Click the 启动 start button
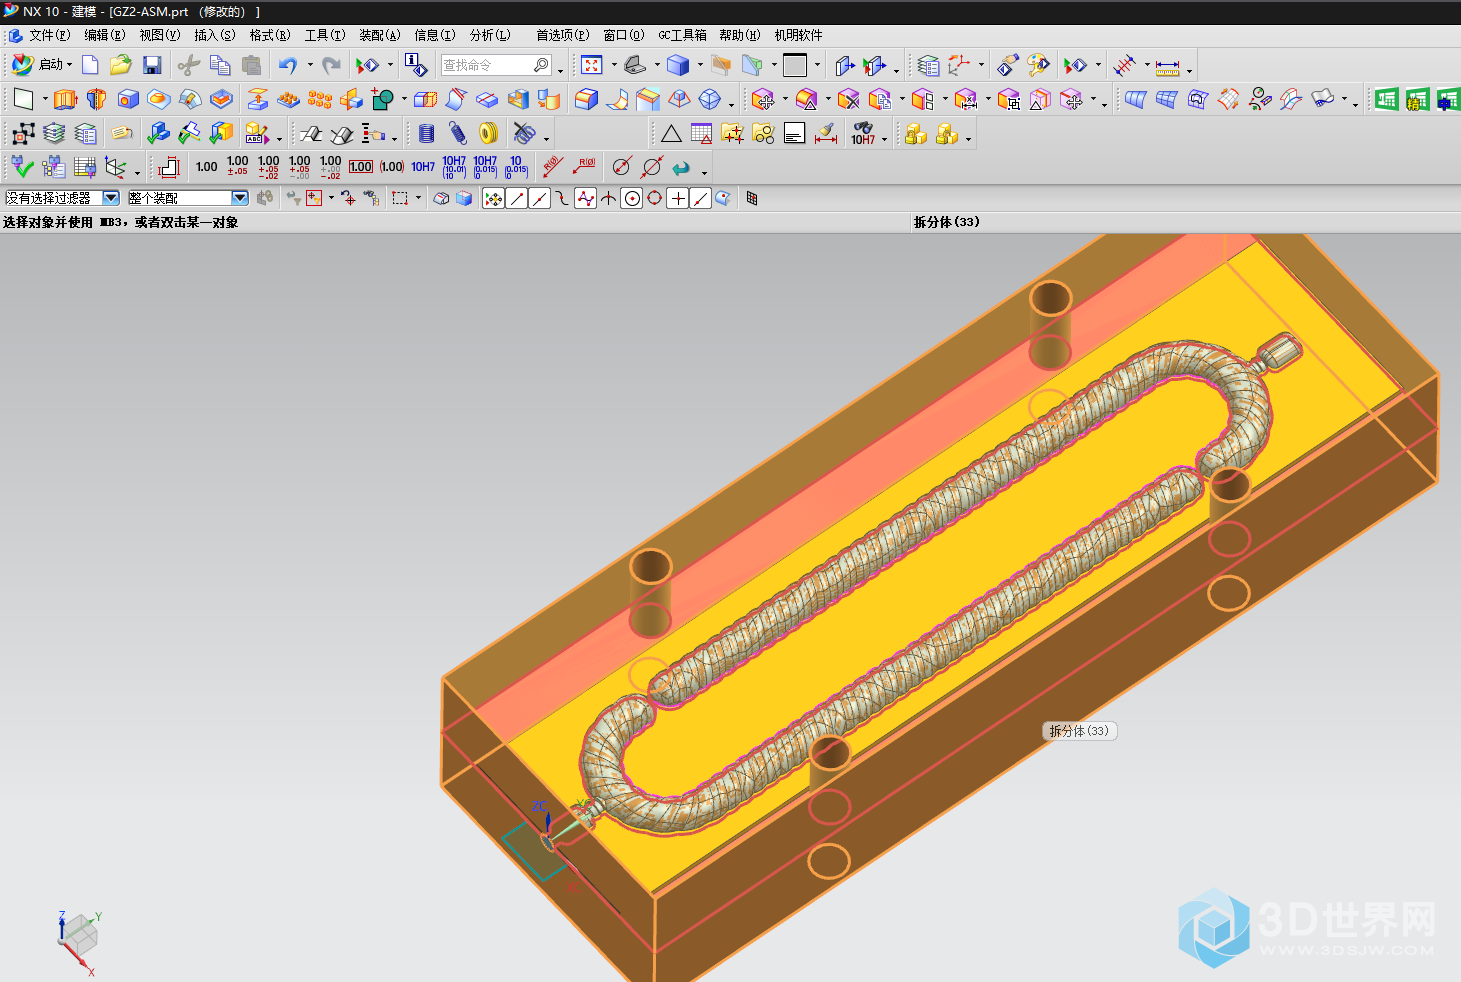Viewport: 1461px width, 982px height. click(40, 65)
